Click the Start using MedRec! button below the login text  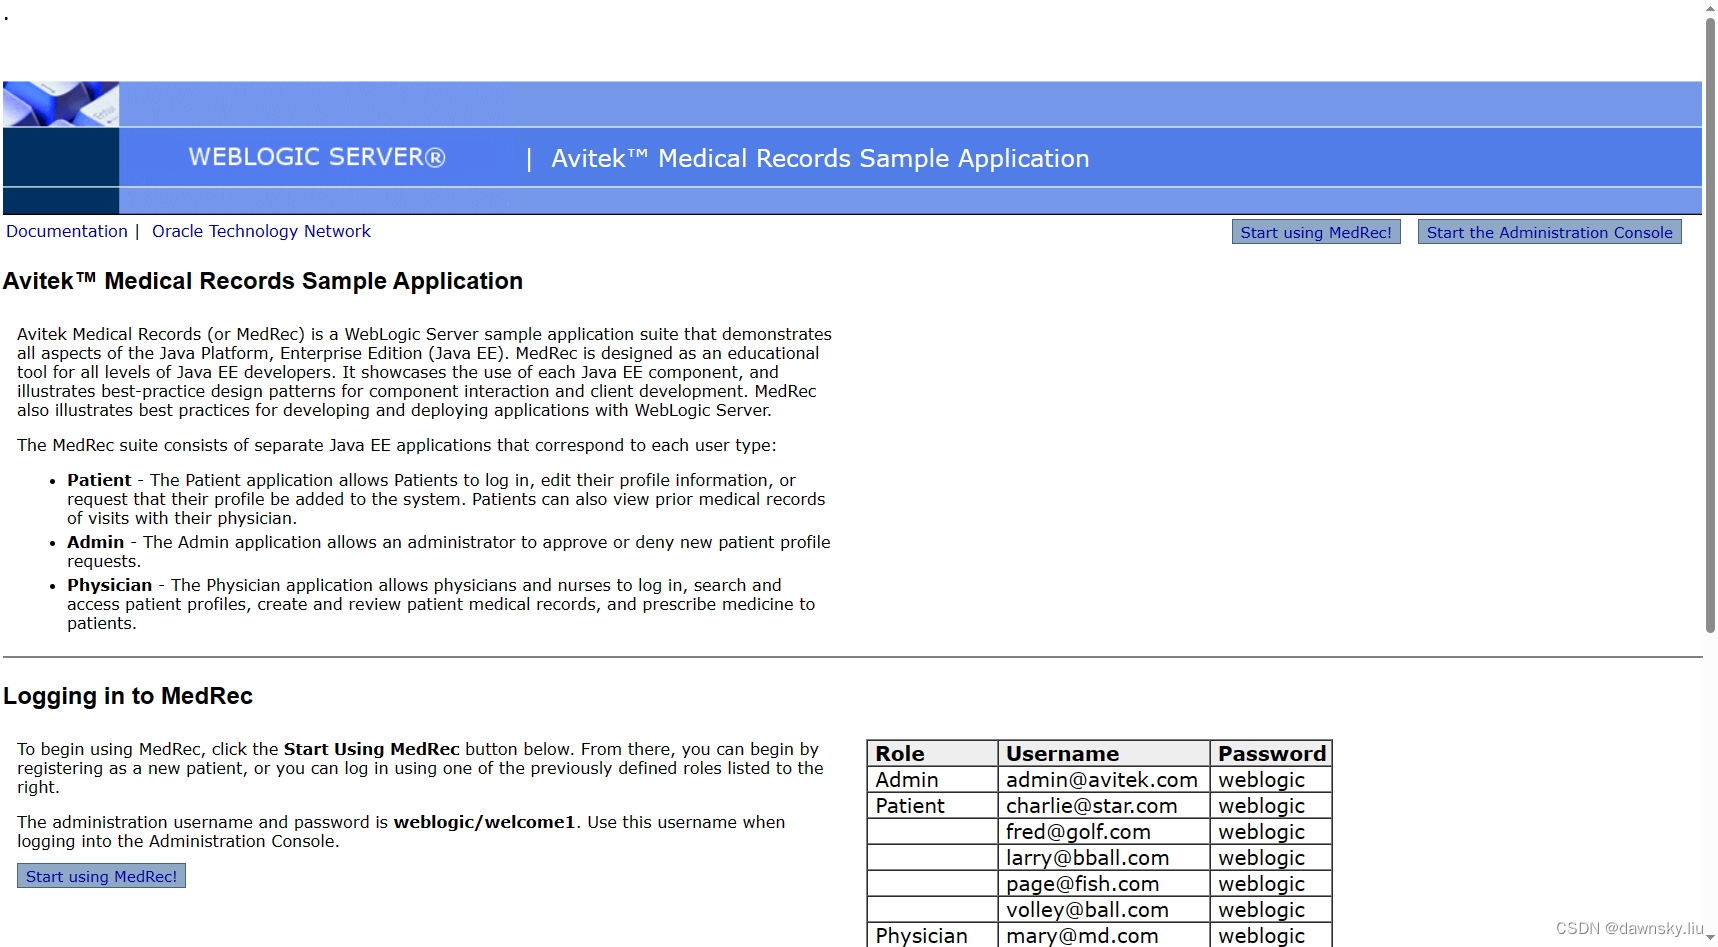[x=101, y=876]
